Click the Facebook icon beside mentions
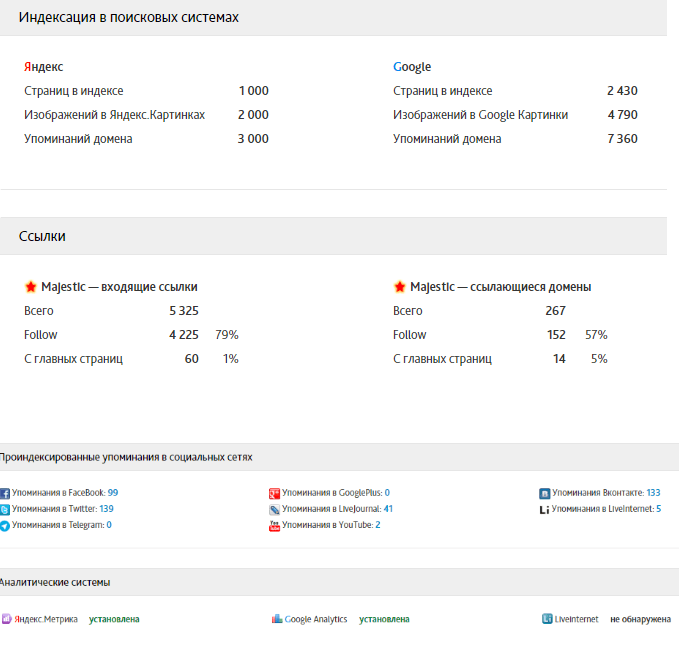 5,493
